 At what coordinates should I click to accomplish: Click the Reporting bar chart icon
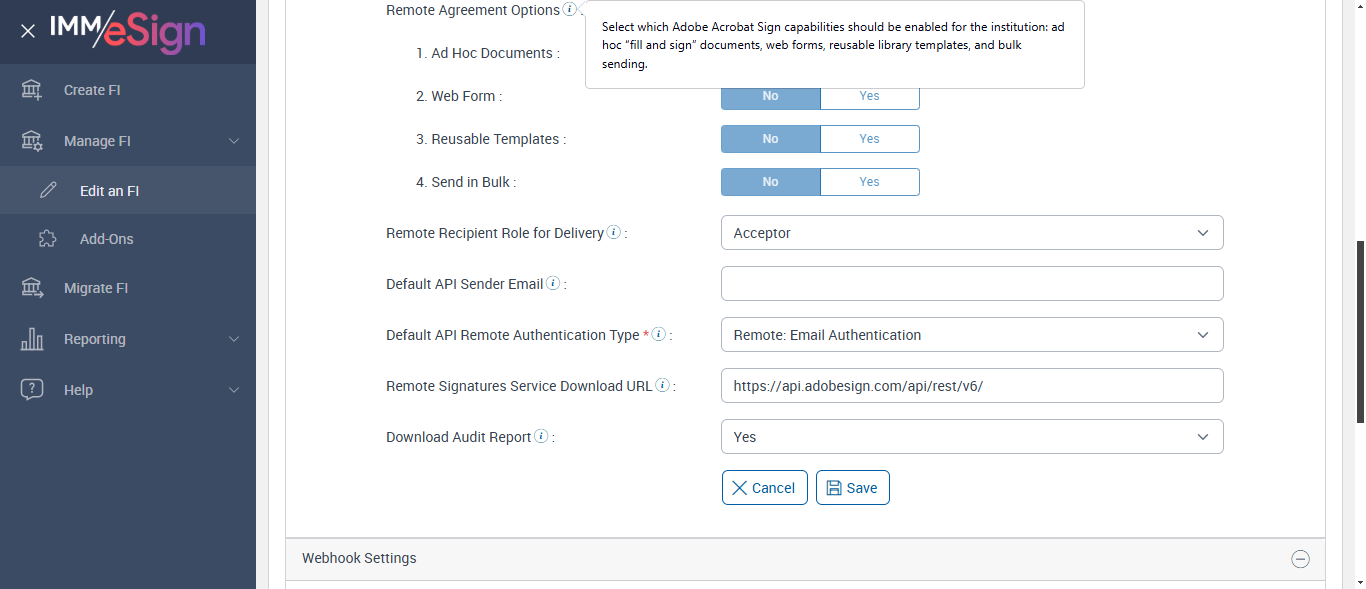click(x=32, y=339)
